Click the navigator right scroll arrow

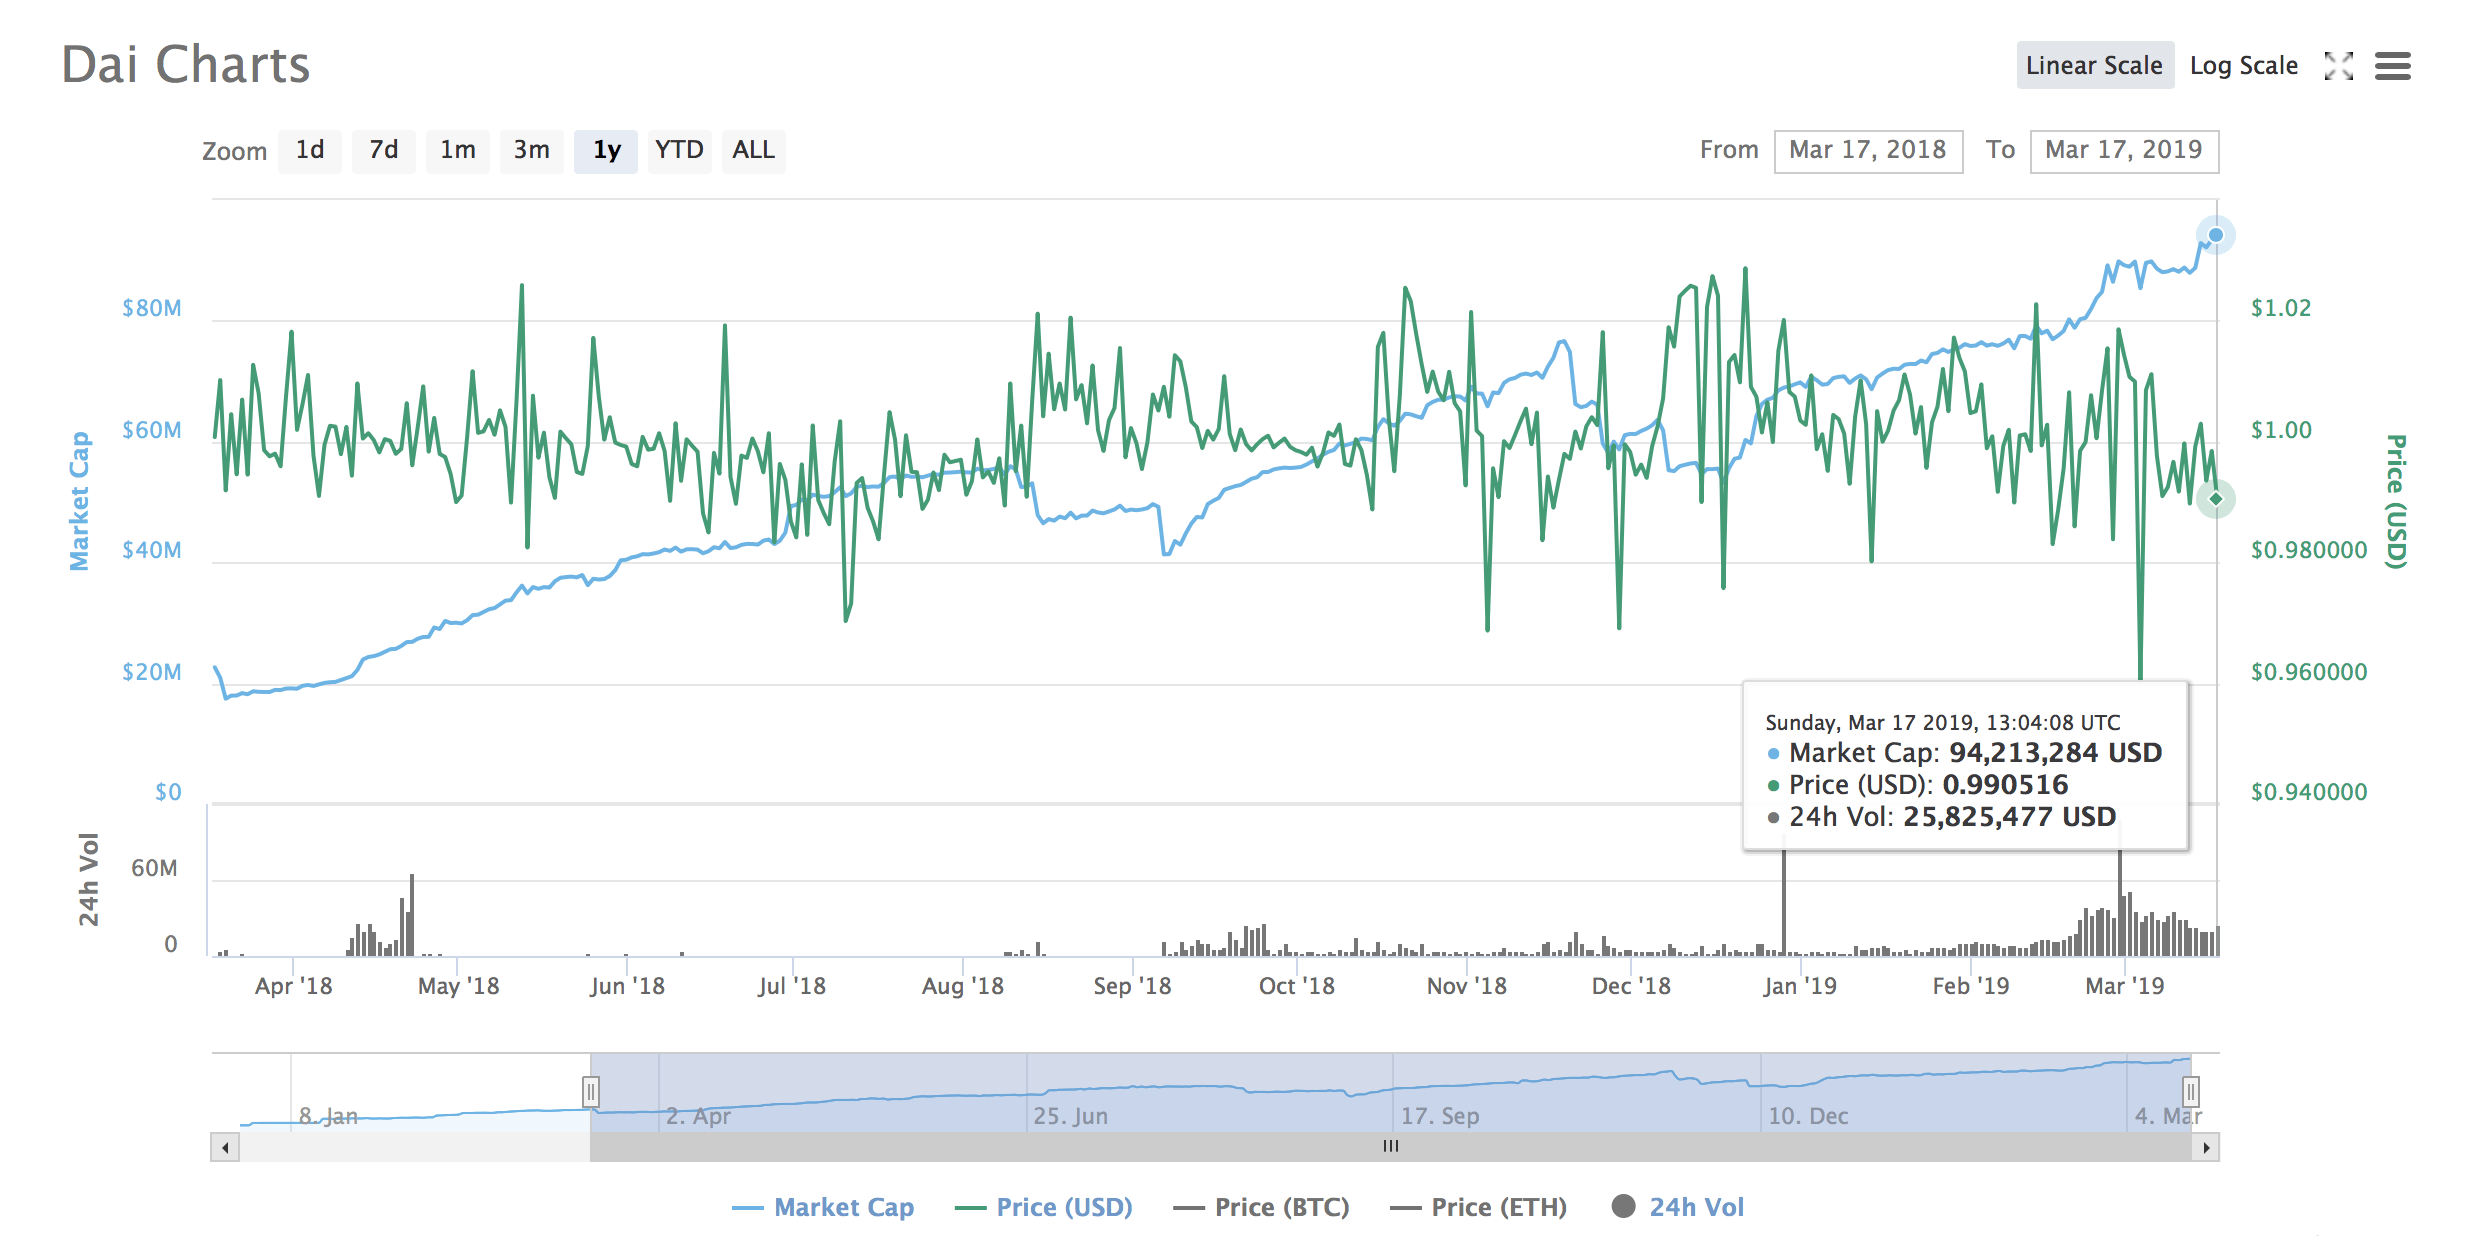[2205, 1147]
